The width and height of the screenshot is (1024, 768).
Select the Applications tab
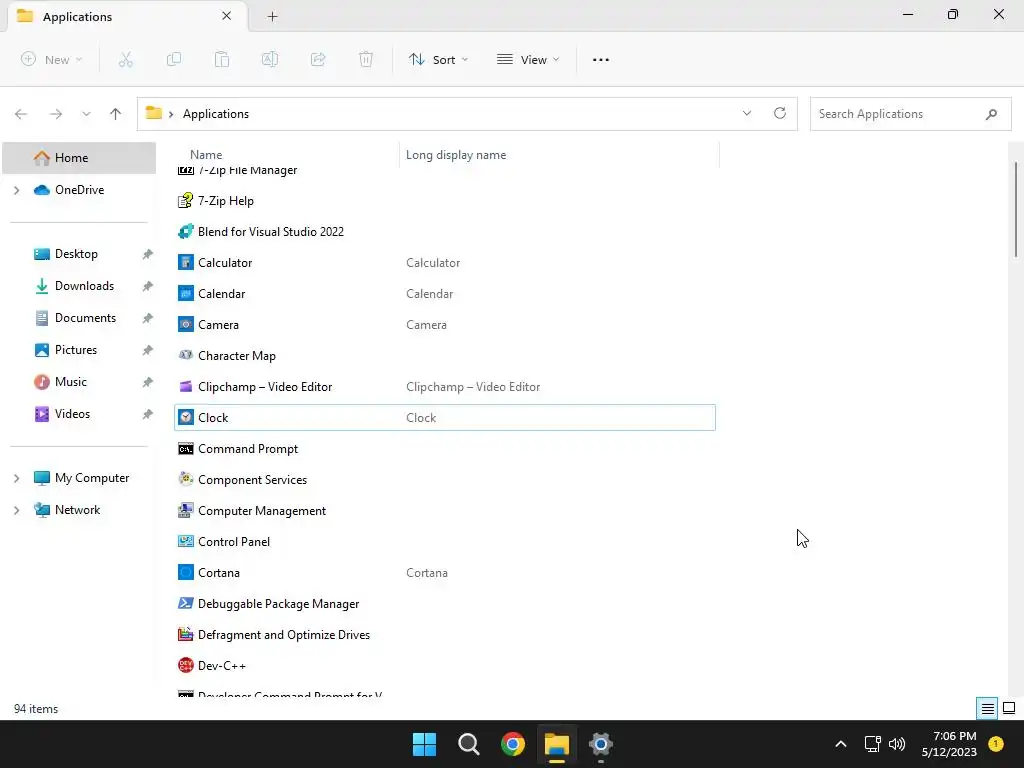[127, 16]
